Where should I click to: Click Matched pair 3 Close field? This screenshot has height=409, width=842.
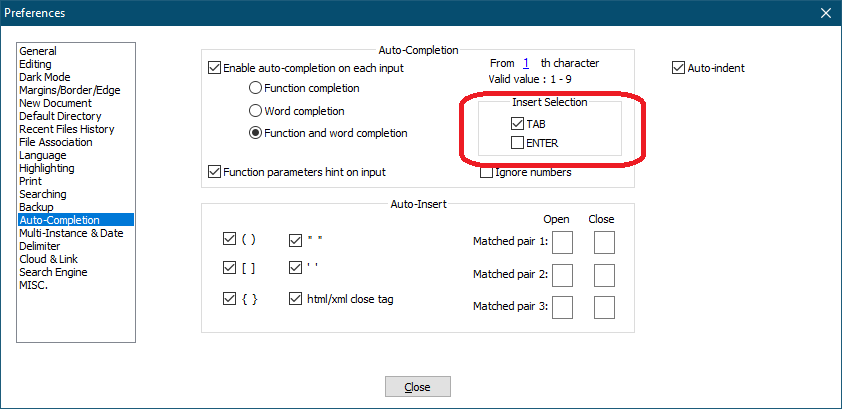tap(604, 308)
